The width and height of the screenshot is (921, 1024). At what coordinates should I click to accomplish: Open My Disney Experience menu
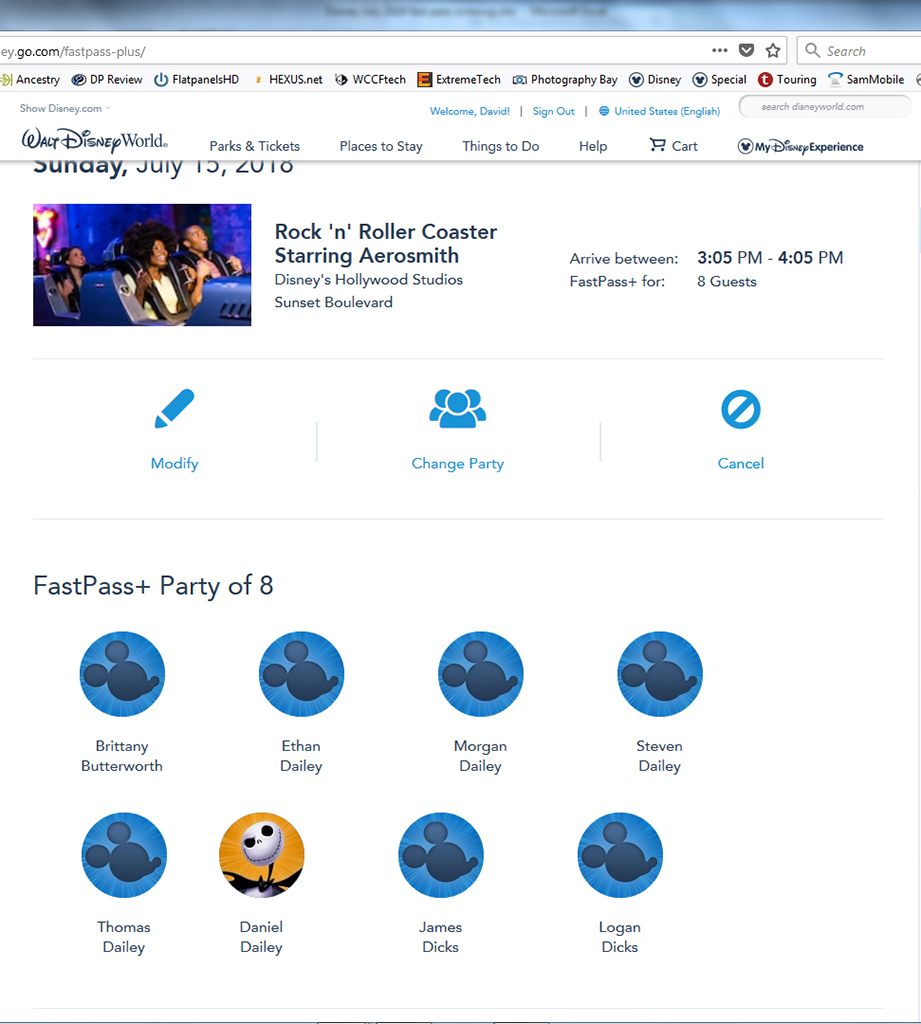coord(800,146)
